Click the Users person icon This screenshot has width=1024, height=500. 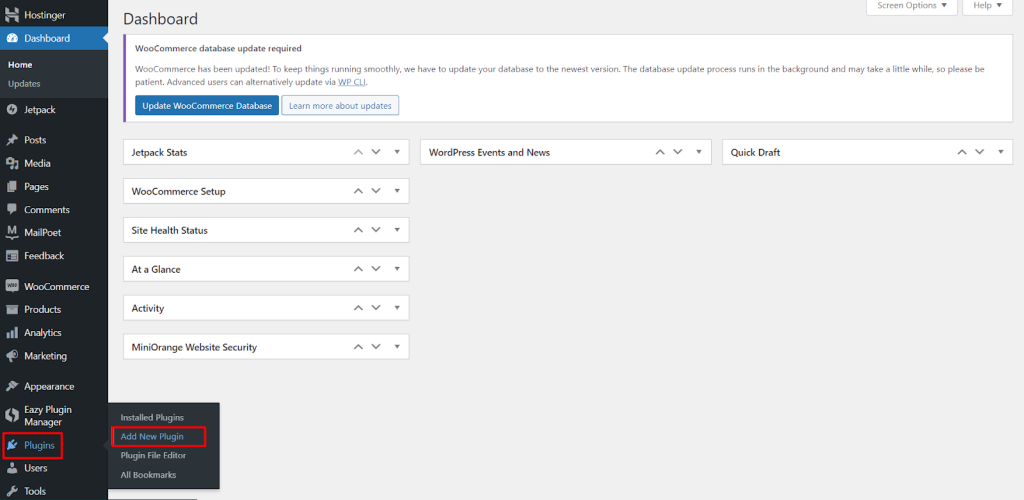(12, 468)
